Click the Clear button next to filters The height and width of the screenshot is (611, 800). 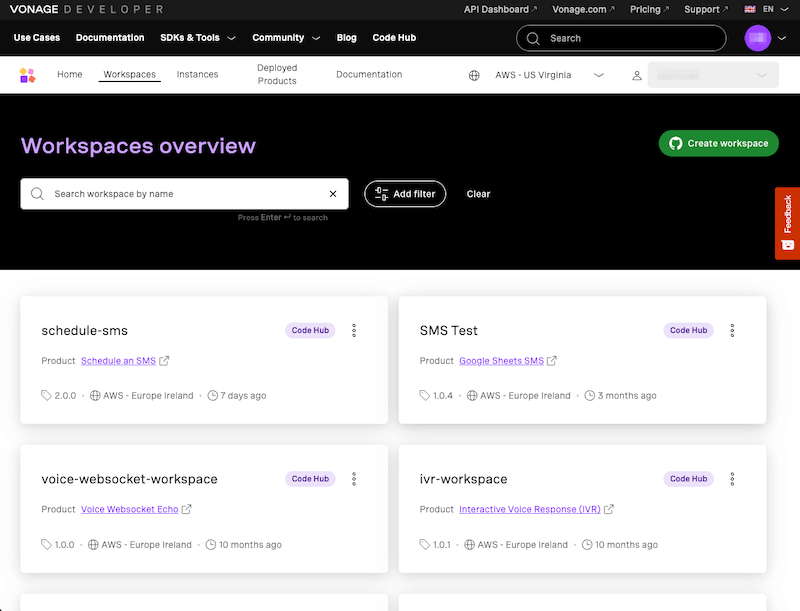click(x=478, y=194)
